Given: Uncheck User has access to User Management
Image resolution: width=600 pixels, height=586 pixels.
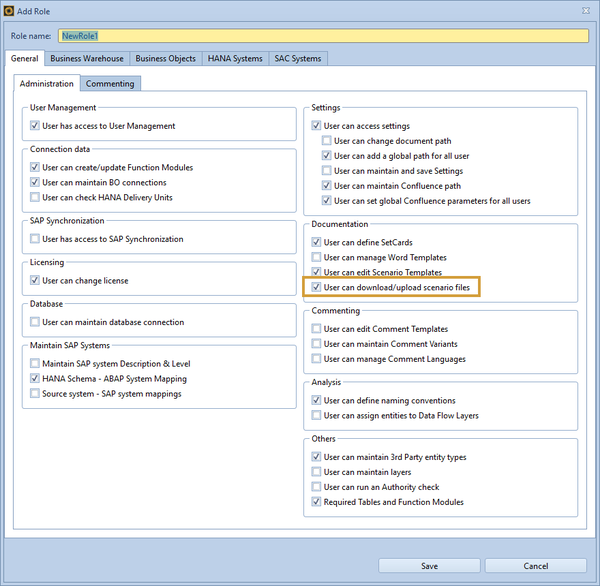Looking at the screenshot, I should (36, 126).
